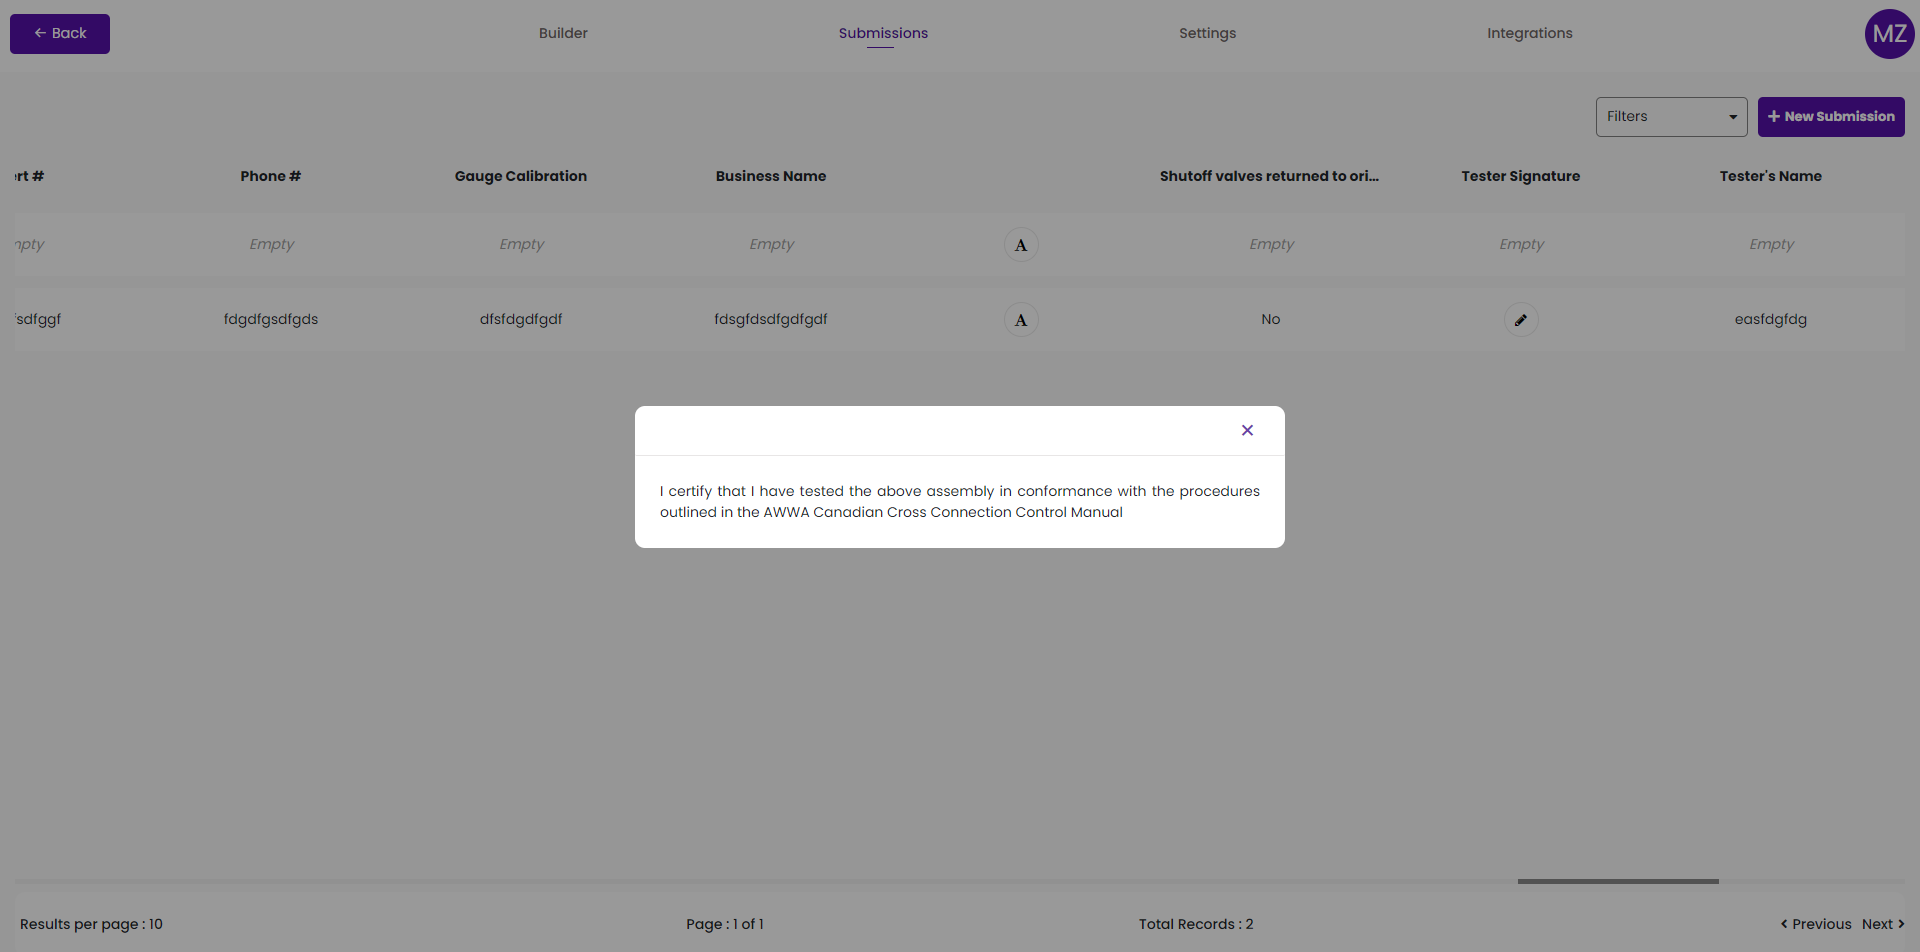1920x952 pixels.
Task: Open the MZ user avatar menu
Action: point(1889,34)
